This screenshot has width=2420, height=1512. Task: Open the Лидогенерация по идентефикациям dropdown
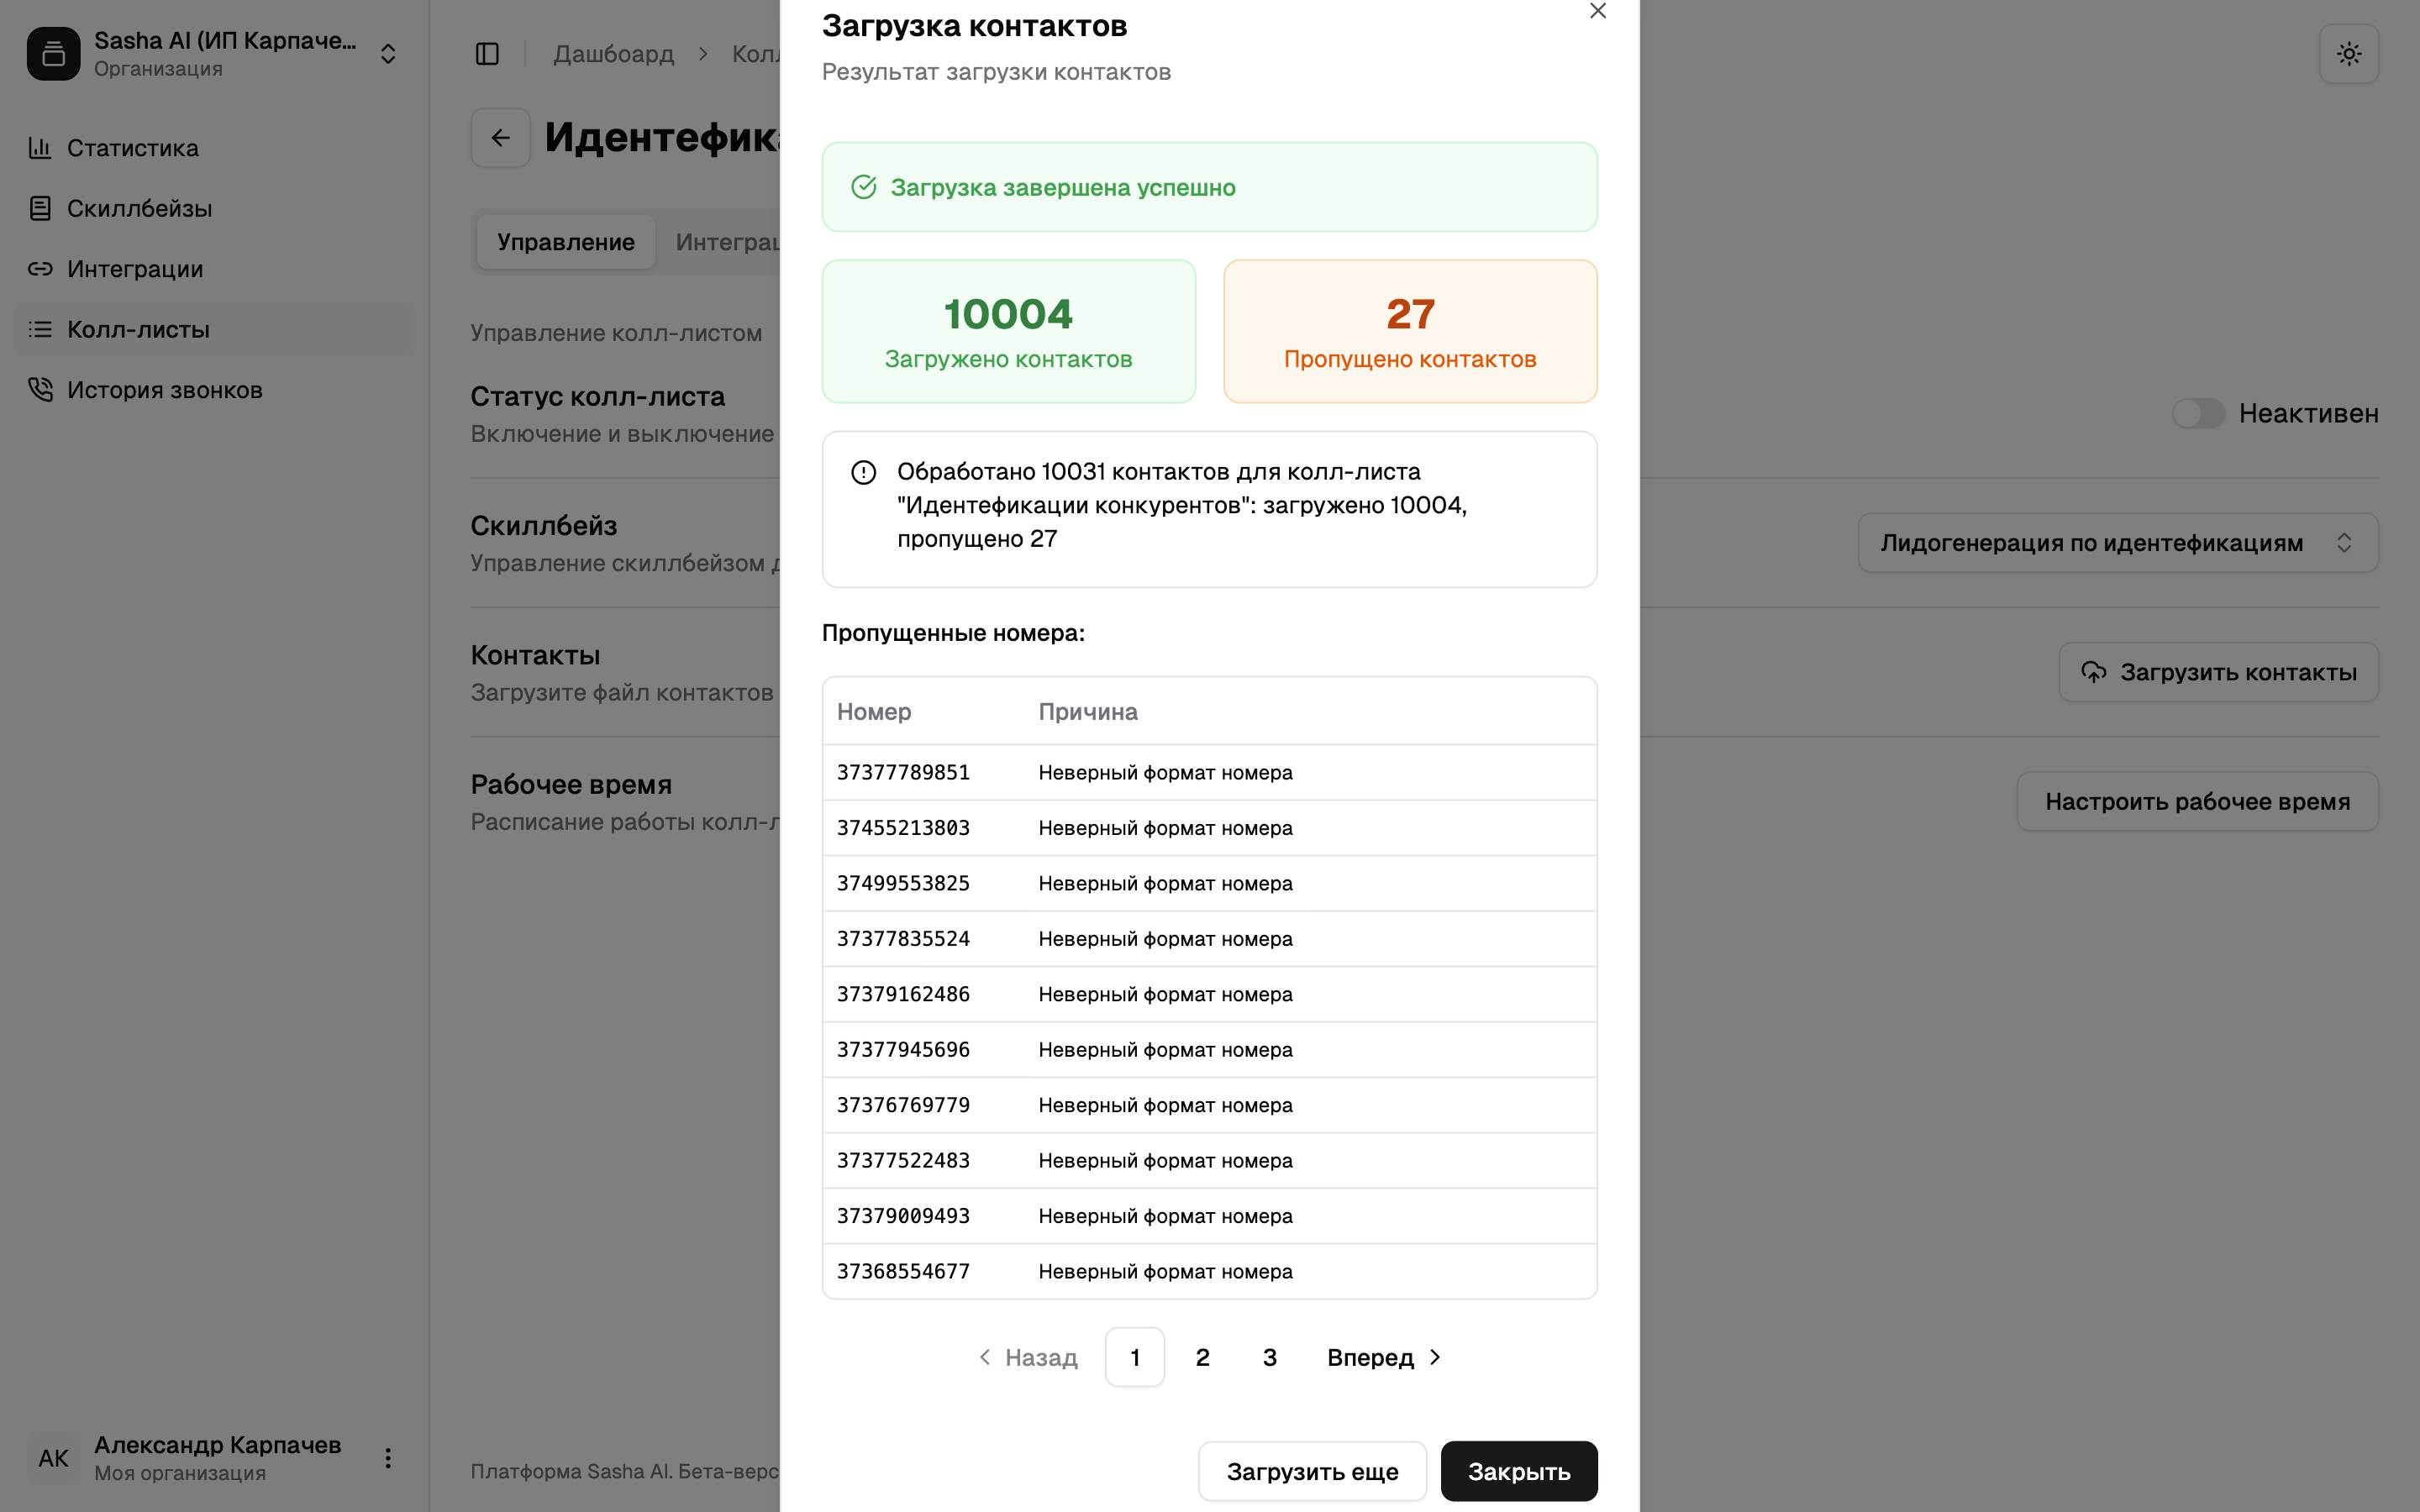[x=2117, y=543]
